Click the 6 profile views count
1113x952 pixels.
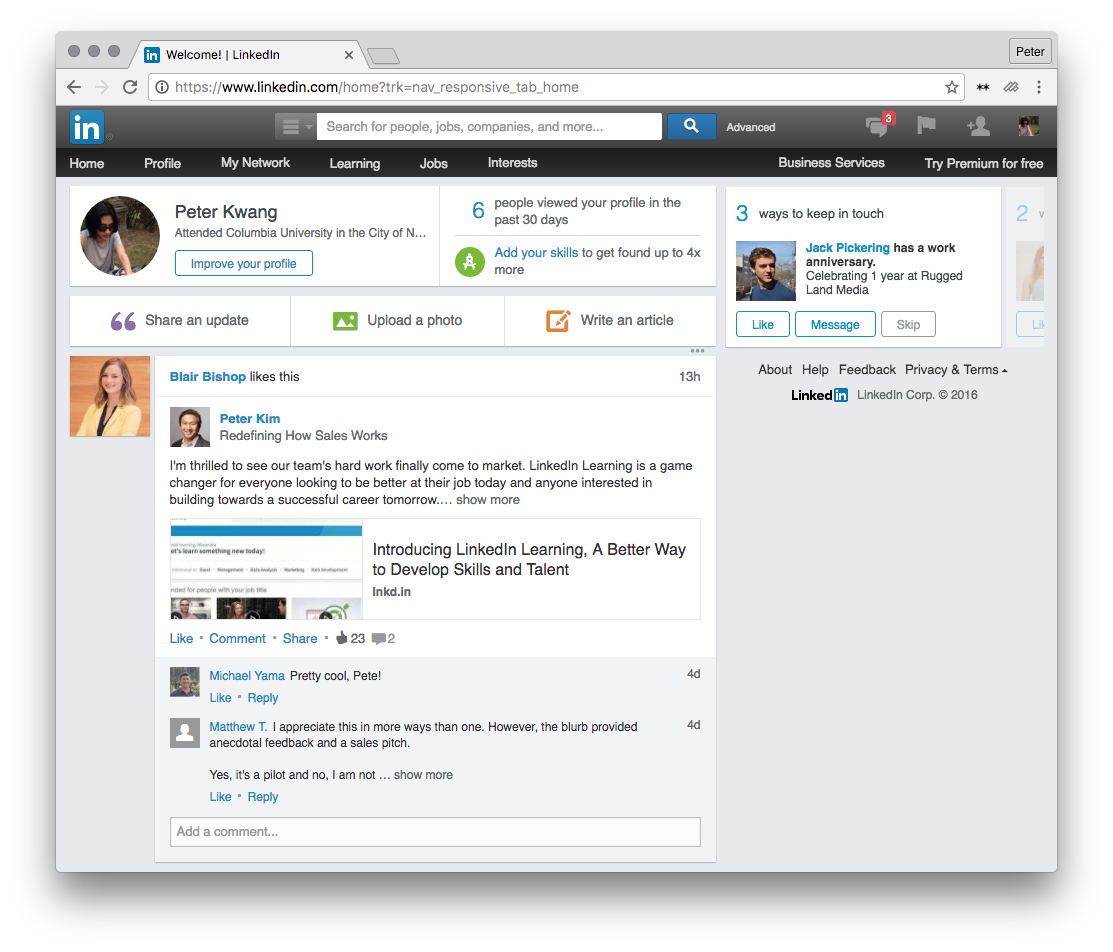pos(478,211)
